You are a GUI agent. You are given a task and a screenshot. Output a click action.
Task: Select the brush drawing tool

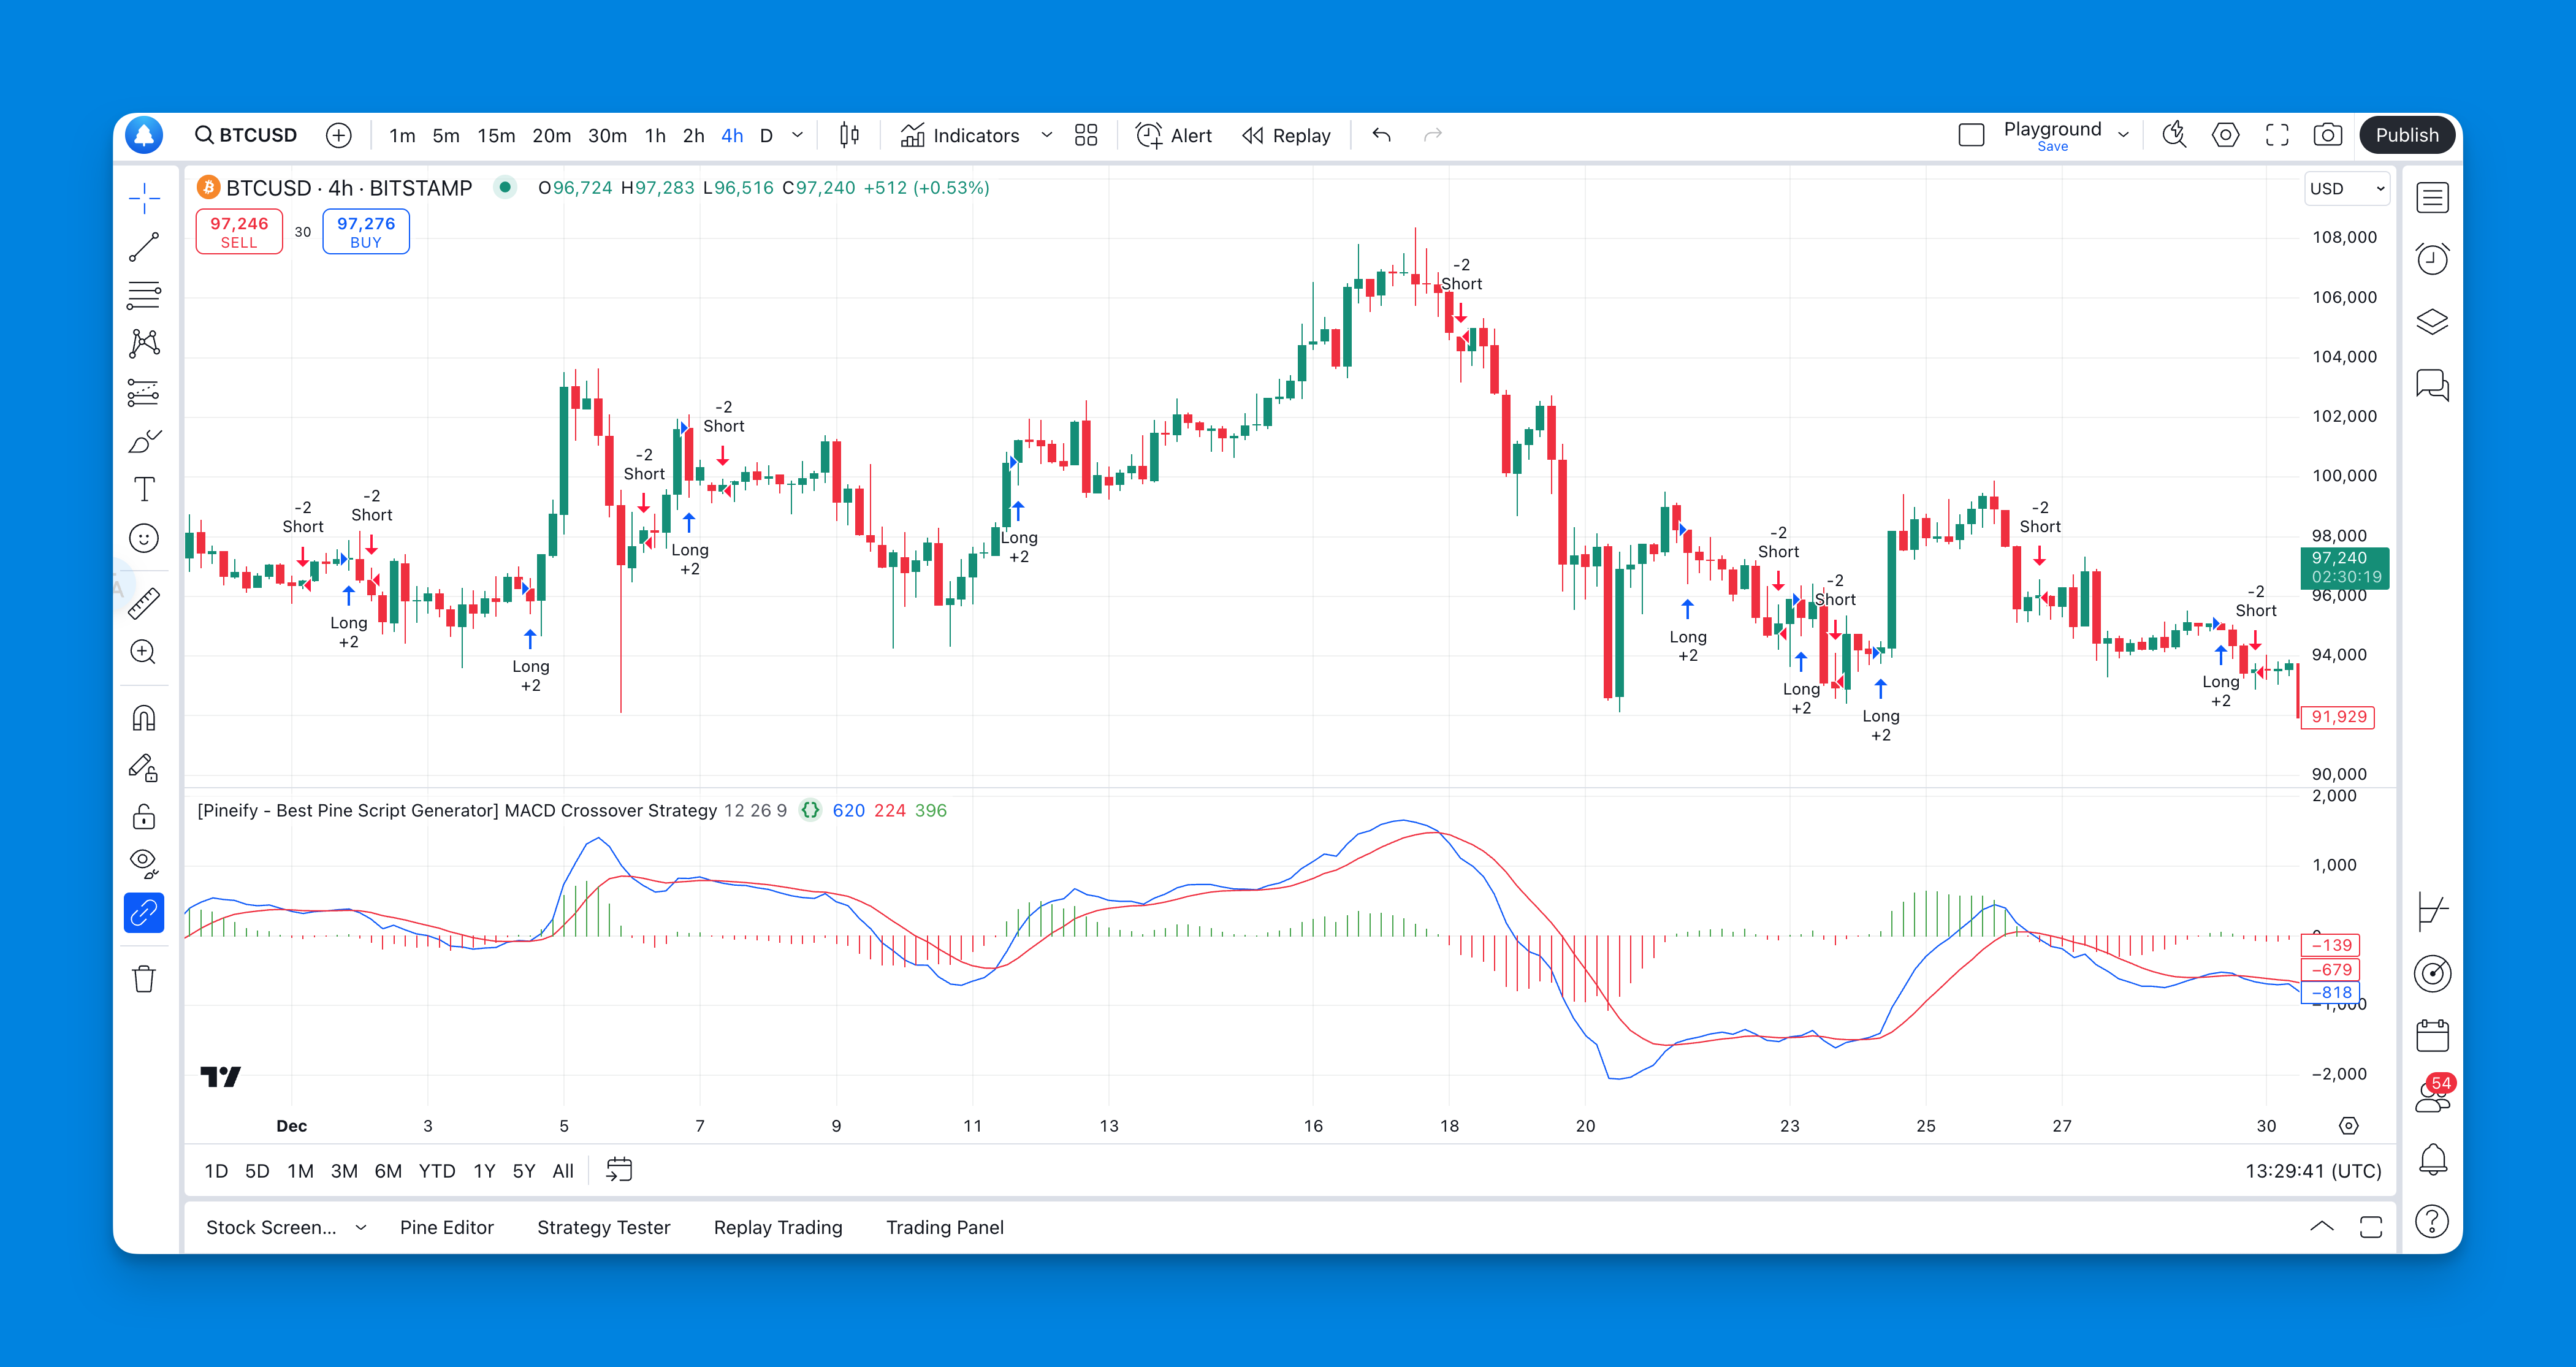pyautogui.click(x=144, y=441)
